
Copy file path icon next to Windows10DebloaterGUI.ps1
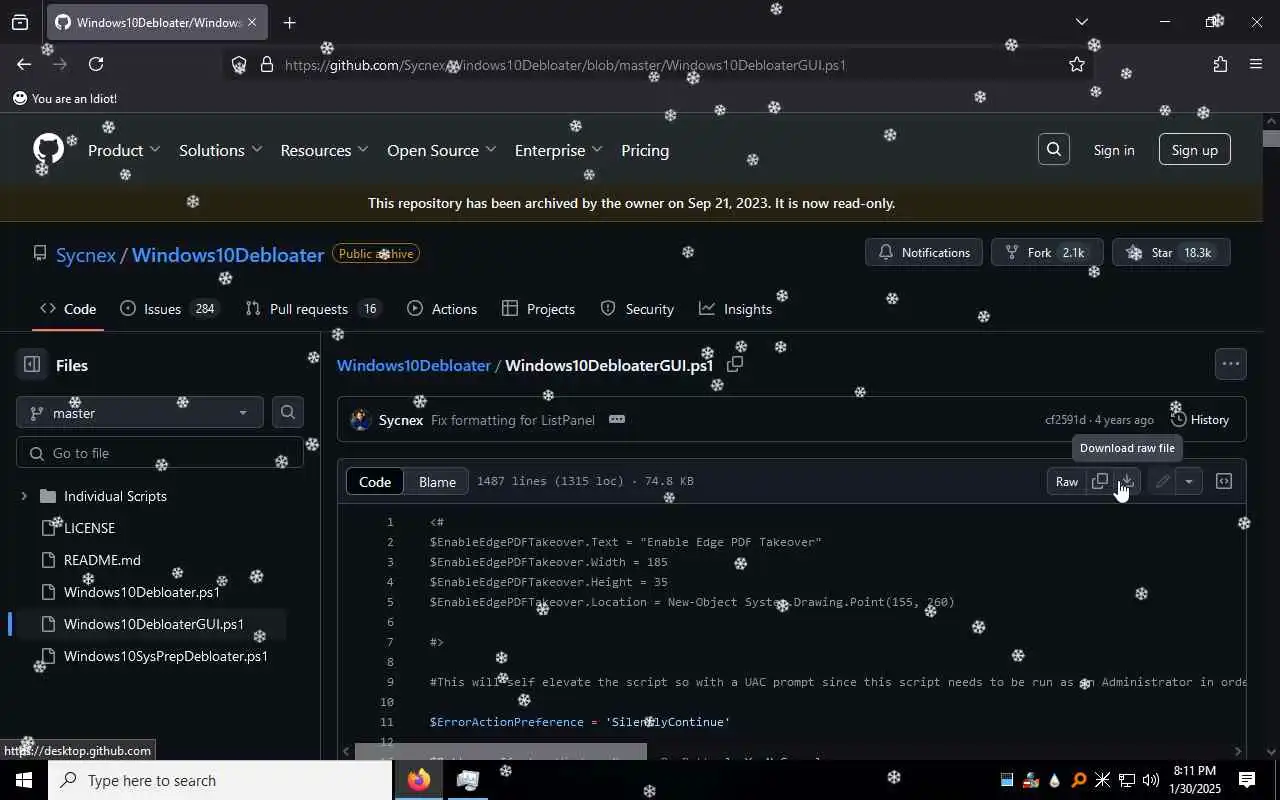(735, 365)
